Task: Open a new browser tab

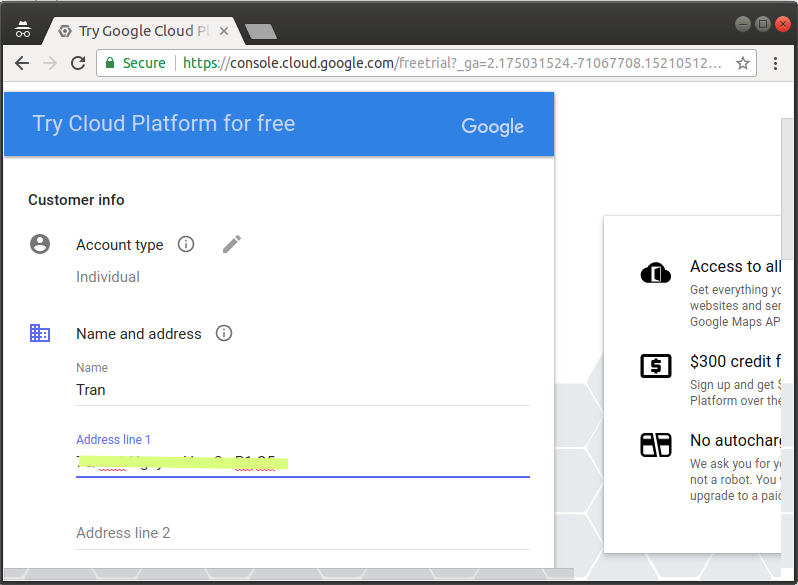Action: (261, 32)
